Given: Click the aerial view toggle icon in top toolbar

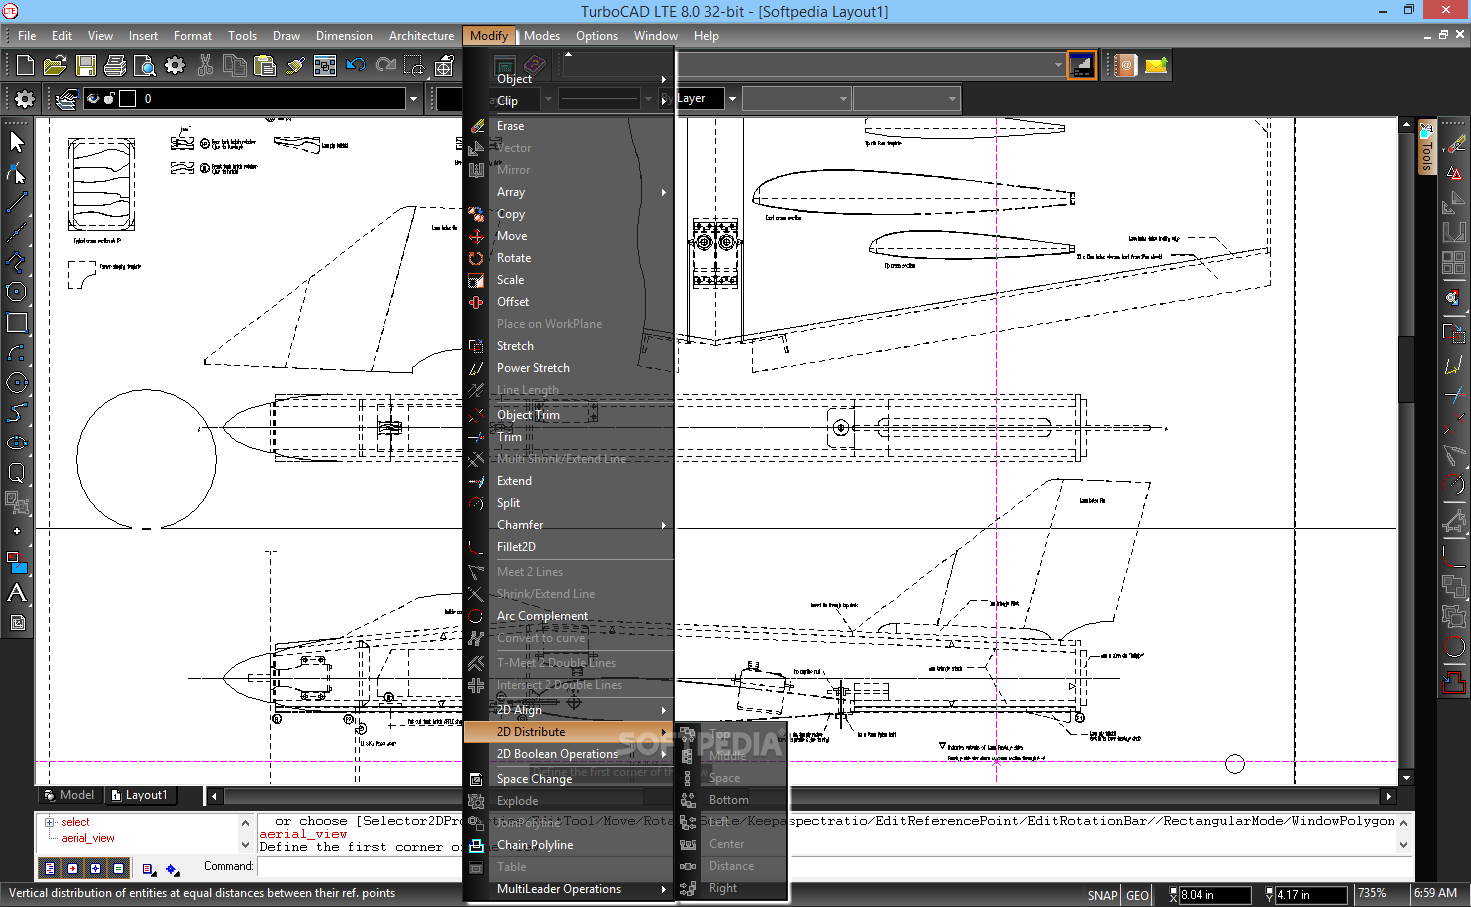Looking at the screenshot, I should tap(1081, 66).
